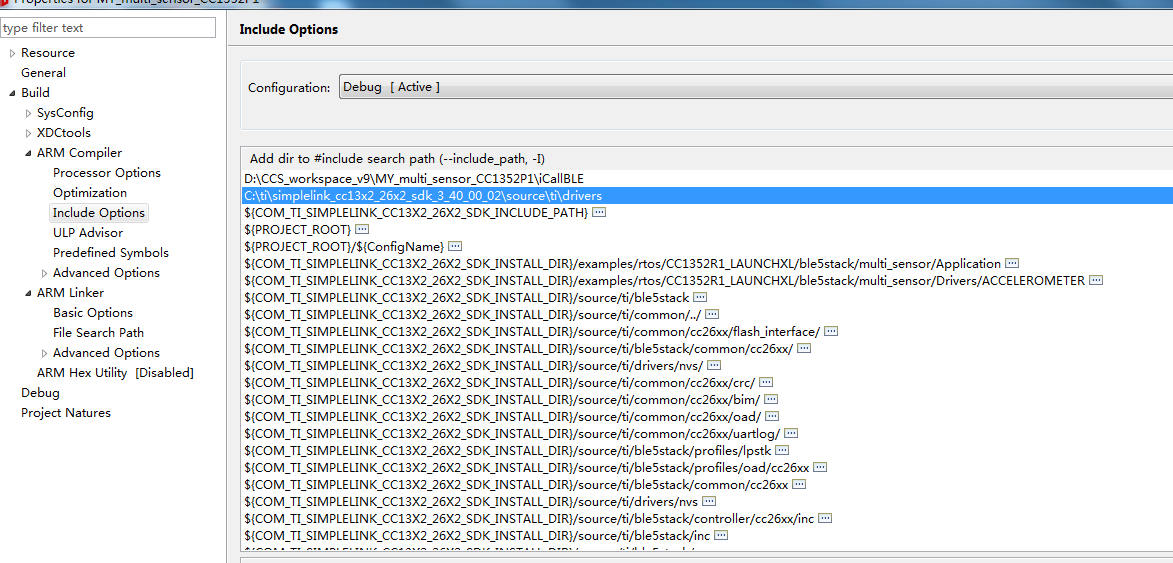Viewport: 1173px width, 563px height.
Task: Click ellipsis icon after cc26xx/crc/ path
Action: [x=766, y=382]
